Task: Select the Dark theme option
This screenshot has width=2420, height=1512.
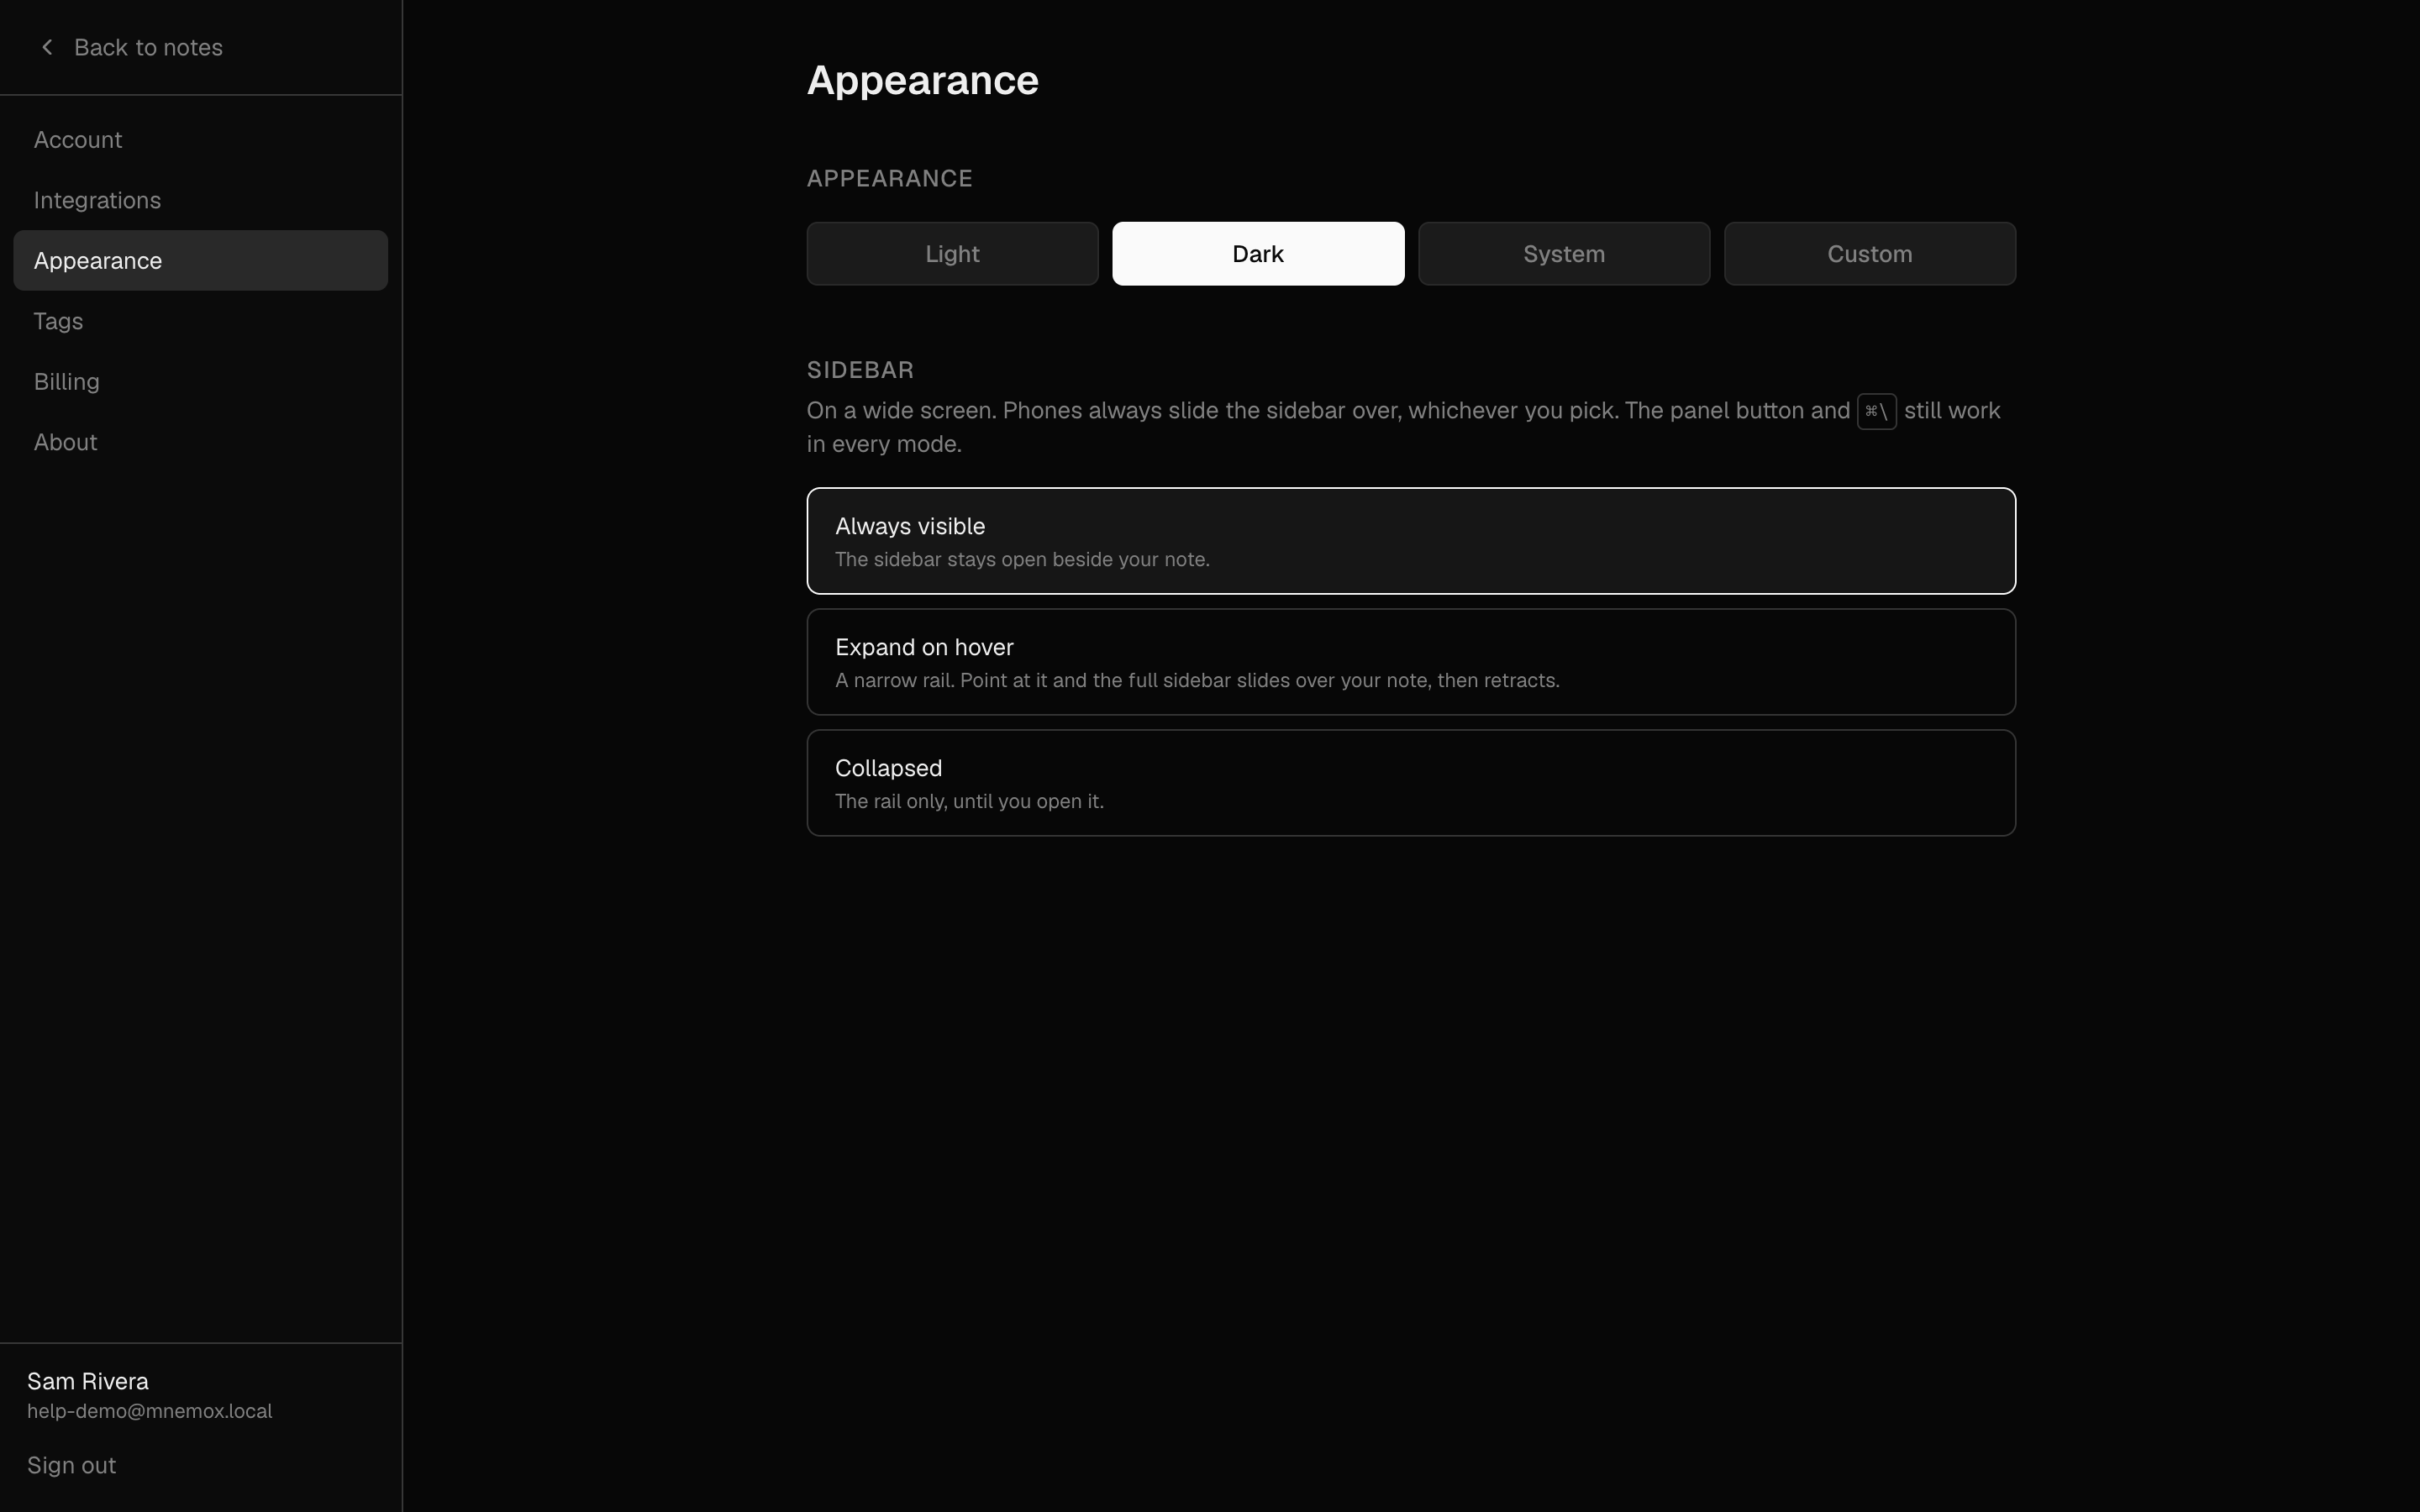Action: (x=1258, y=254)
